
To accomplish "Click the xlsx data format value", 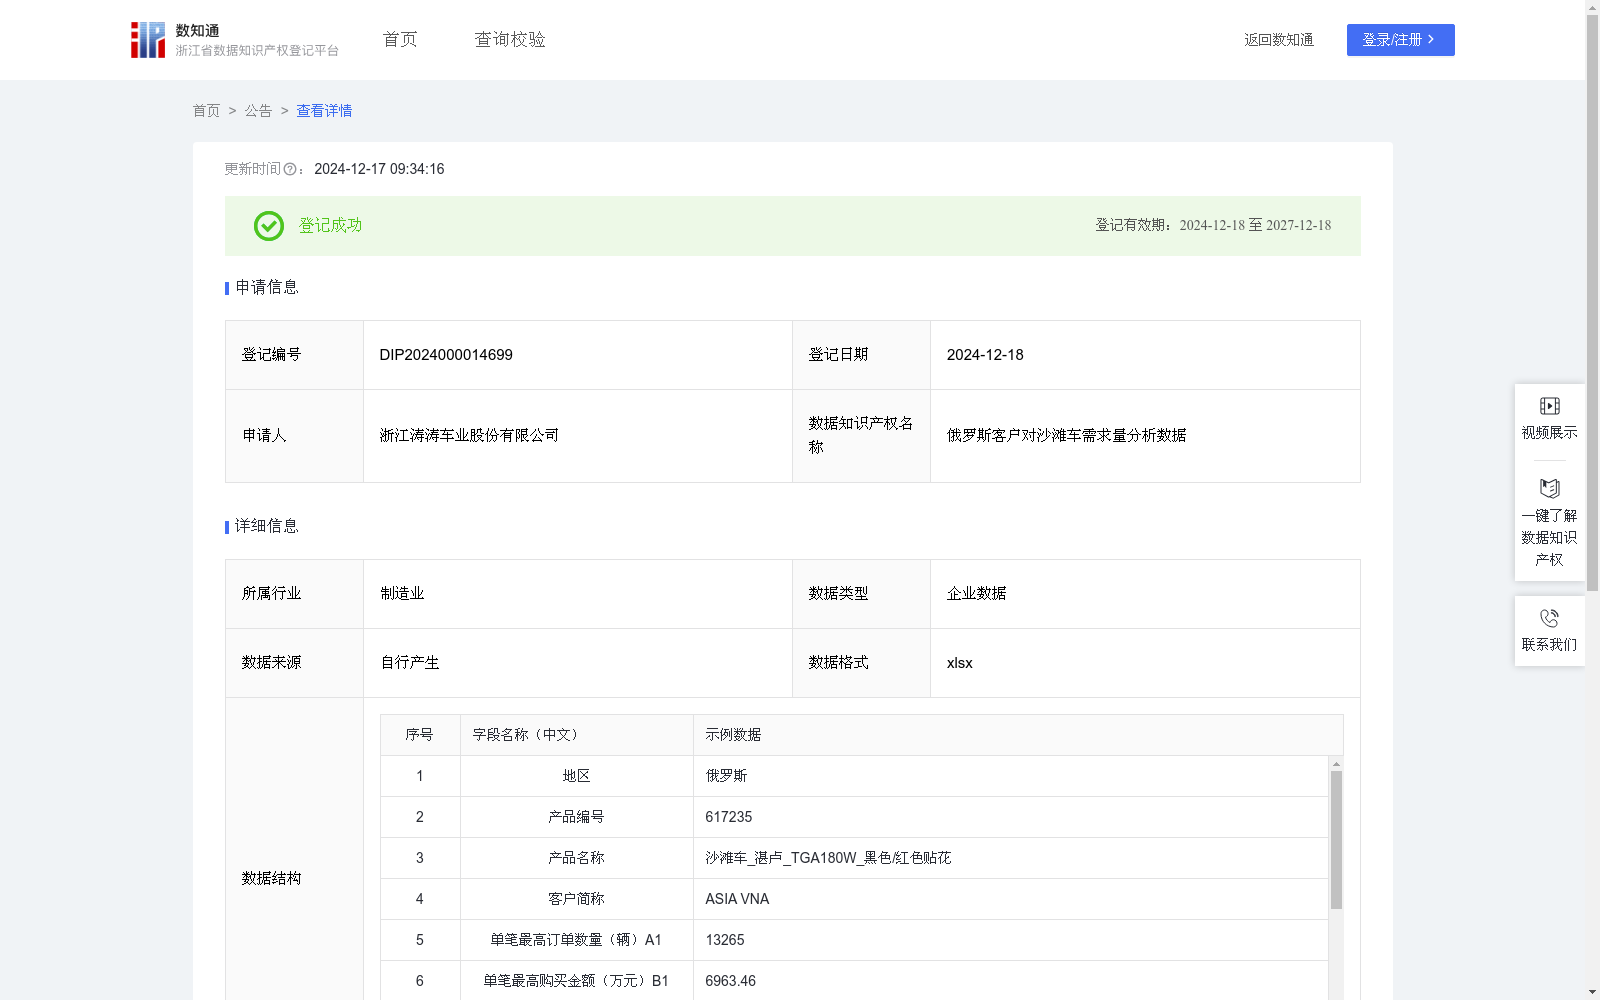I will click(959, 663).
